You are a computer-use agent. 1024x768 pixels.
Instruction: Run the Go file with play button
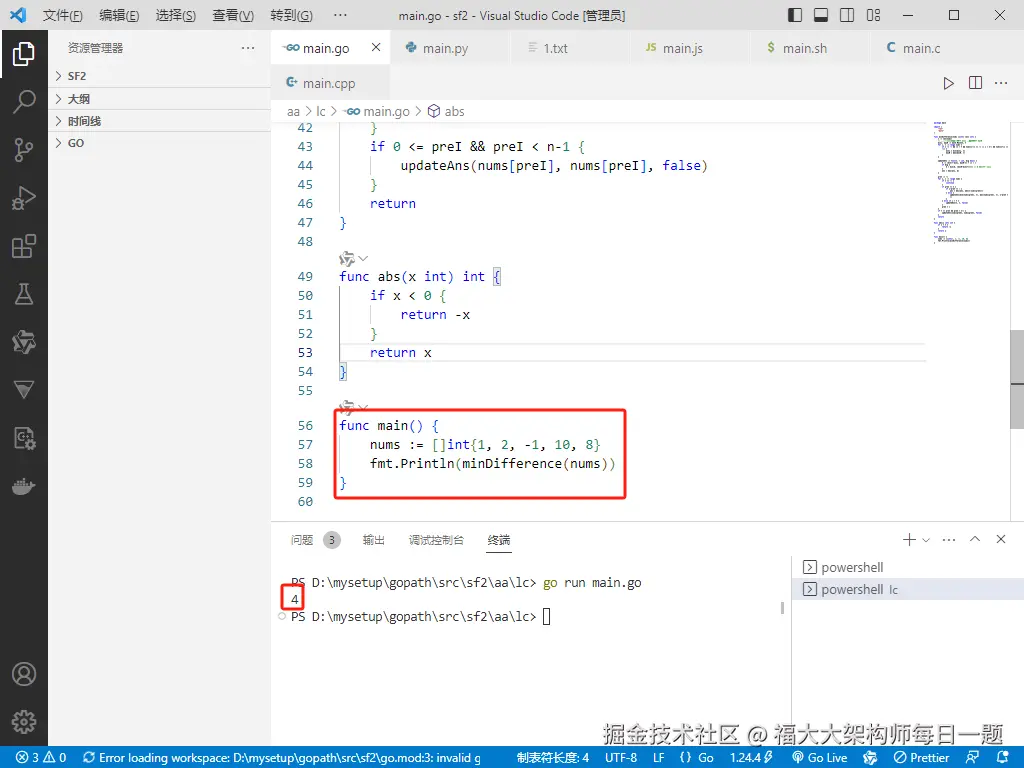(x=948, y=83)
